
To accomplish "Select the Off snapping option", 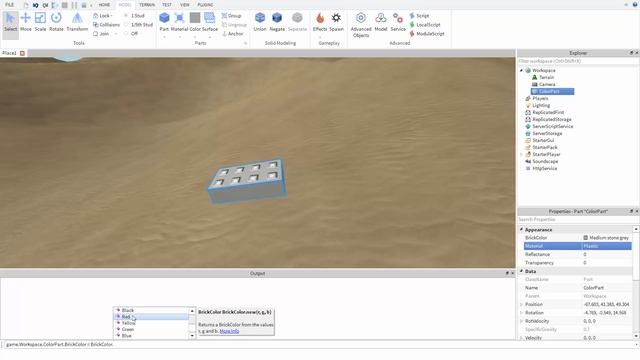I will 131,33.
